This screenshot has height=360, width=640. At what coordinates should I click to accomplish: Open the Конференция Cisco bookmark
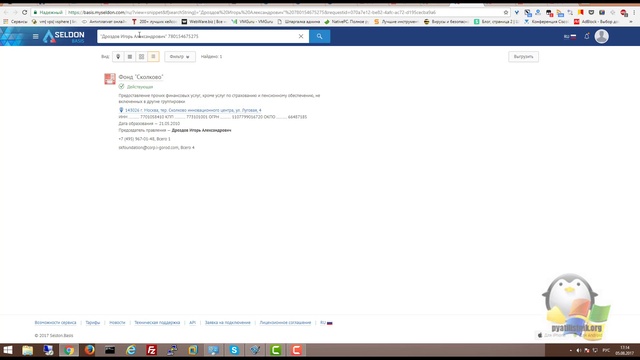pyautogui.click(x=547, y=21)
